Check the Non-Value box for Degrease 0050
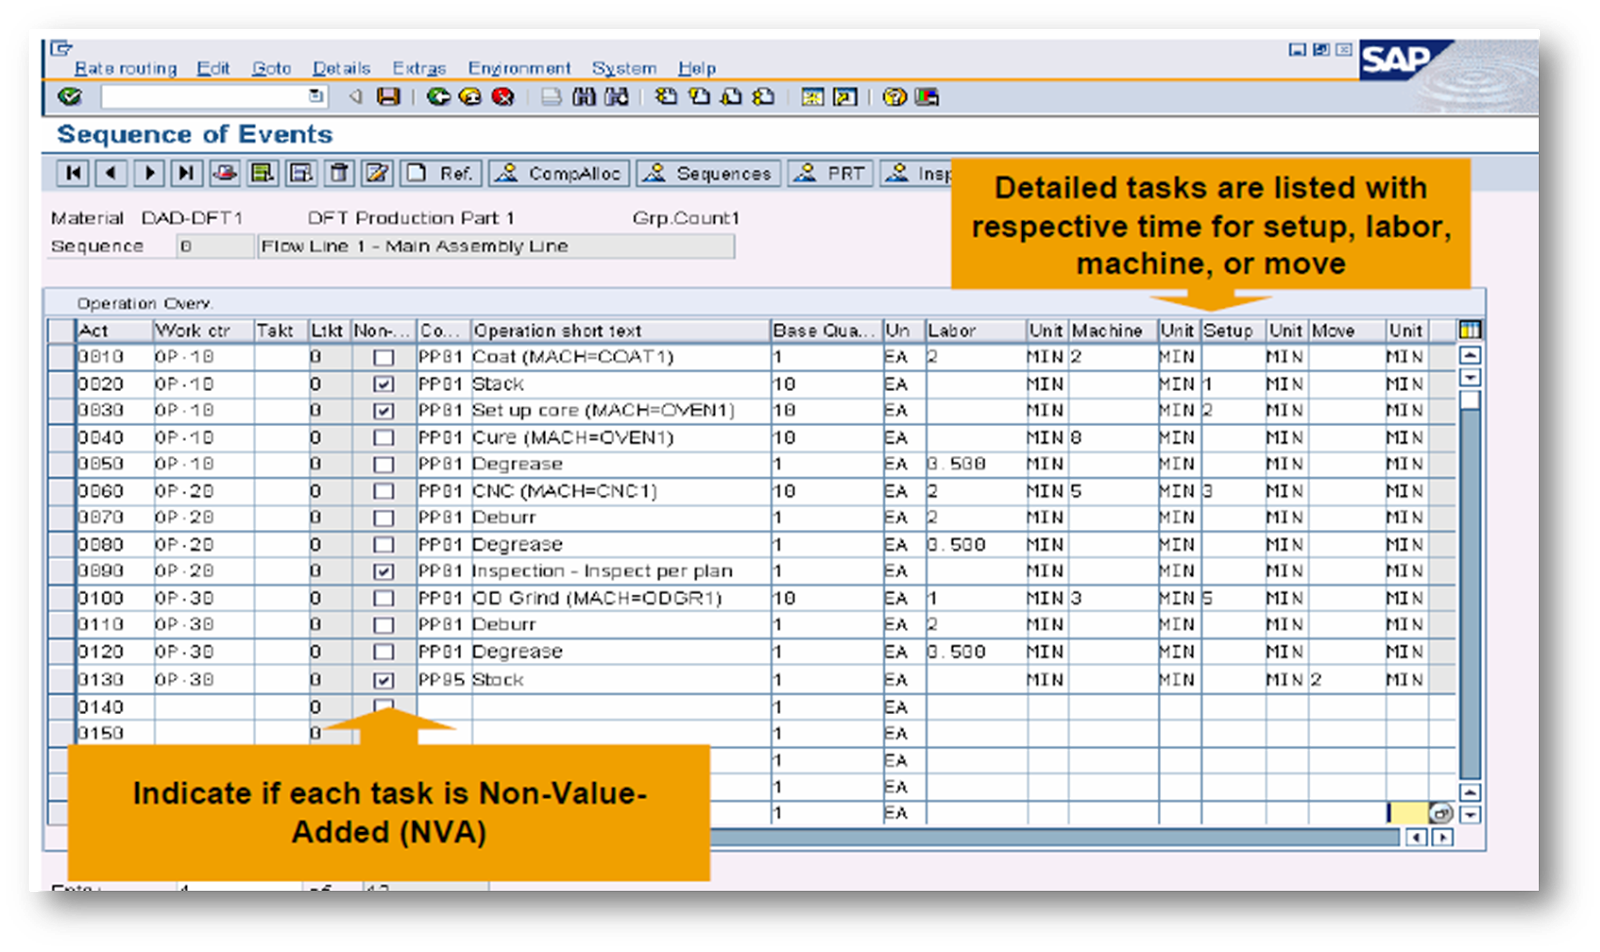This screenshot has height=952, width=1600. [383, 463]
